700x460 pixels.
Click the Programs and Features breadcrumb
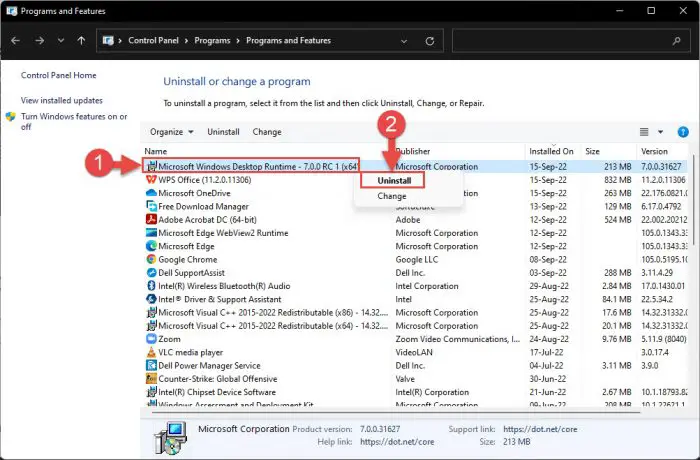(x=288, y=41)
